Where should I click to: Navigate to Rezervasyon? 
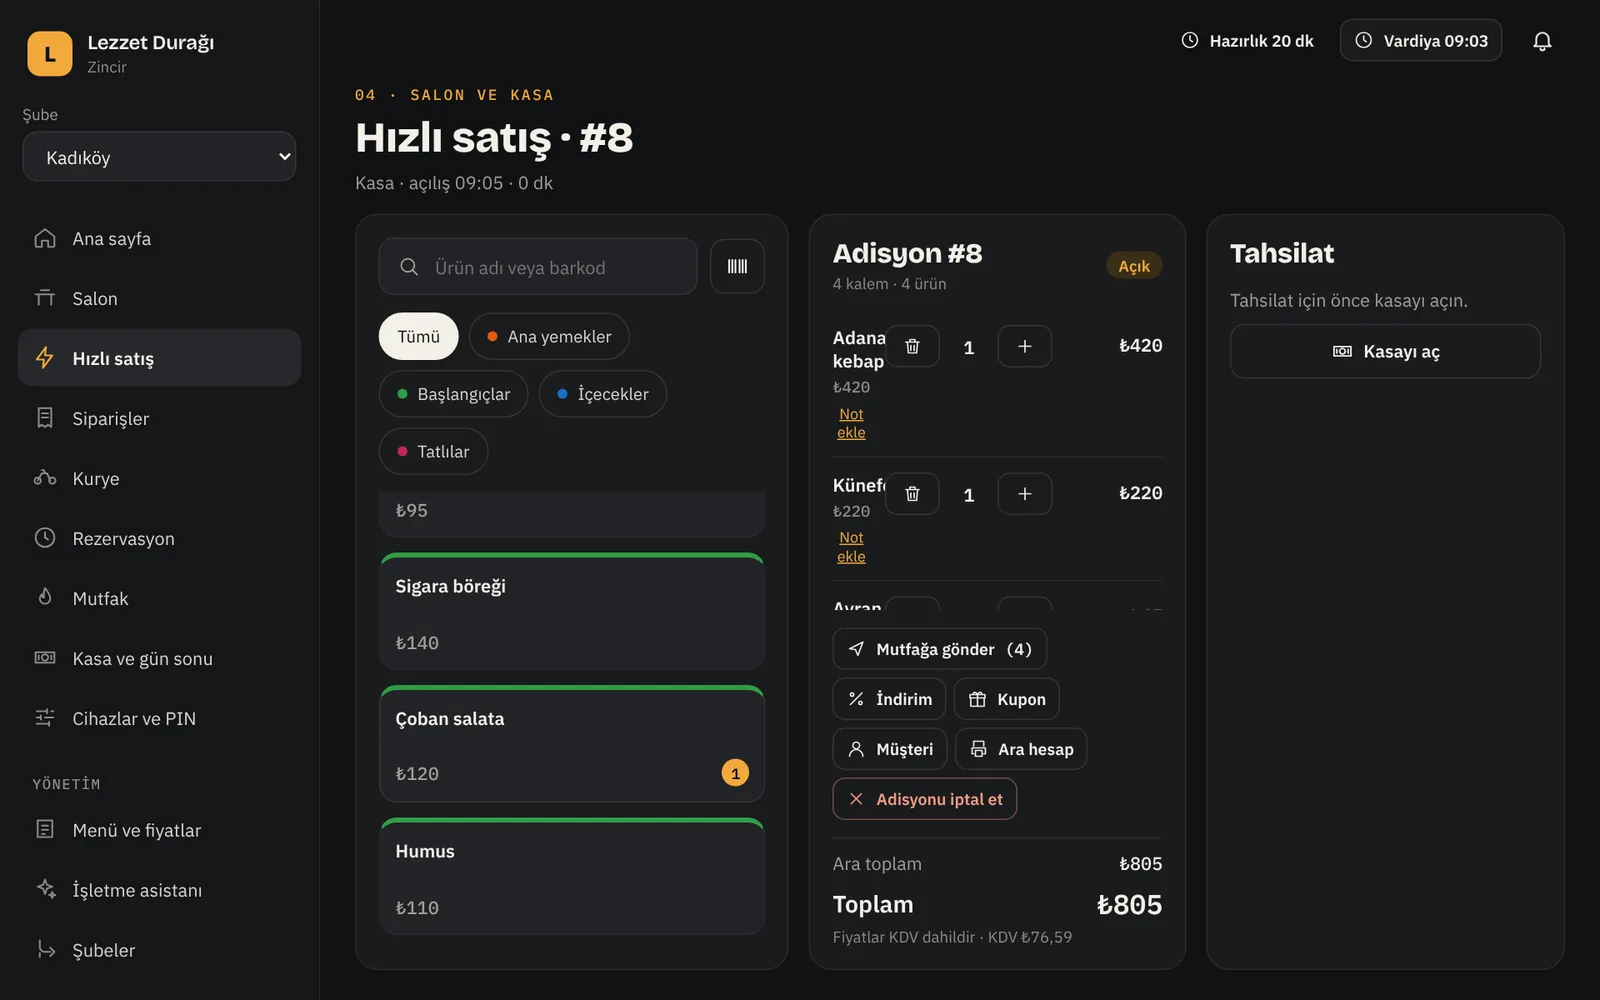click(x=159, y=538)
